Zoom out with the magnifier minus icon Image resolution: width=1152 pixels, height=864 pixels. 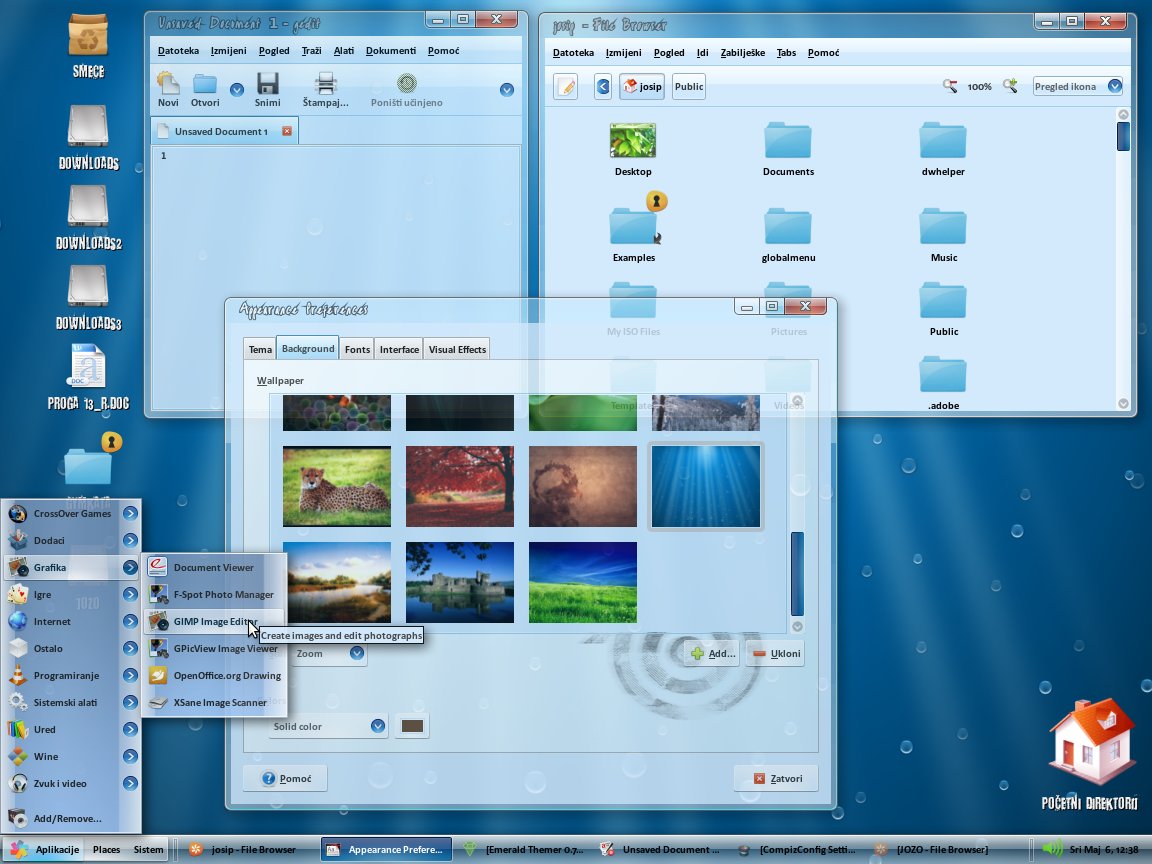tap(950, 86)
